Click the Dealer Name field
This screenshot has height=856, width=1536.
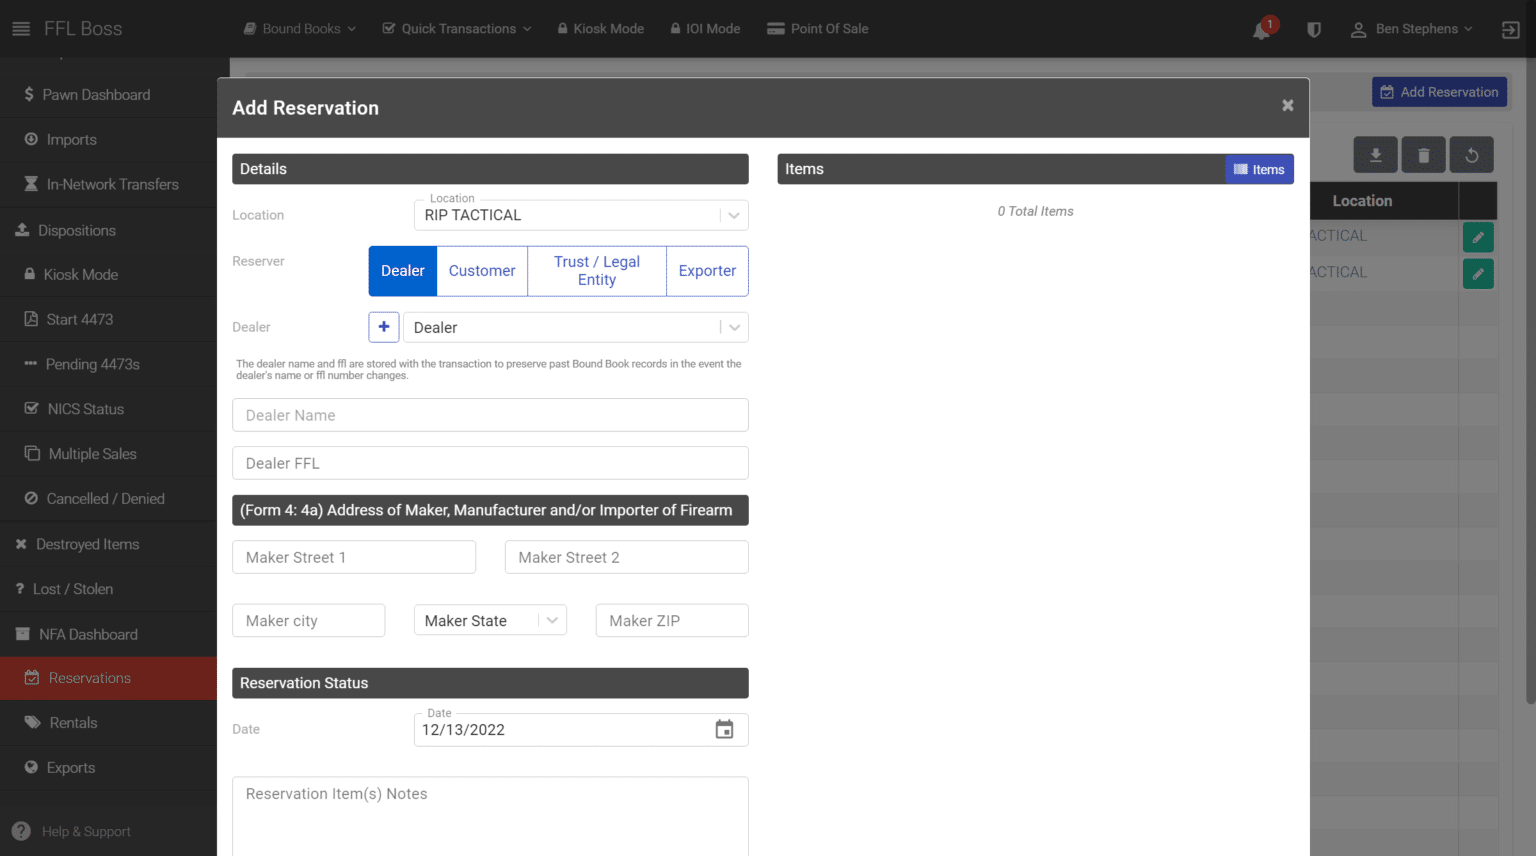point(490,415)
